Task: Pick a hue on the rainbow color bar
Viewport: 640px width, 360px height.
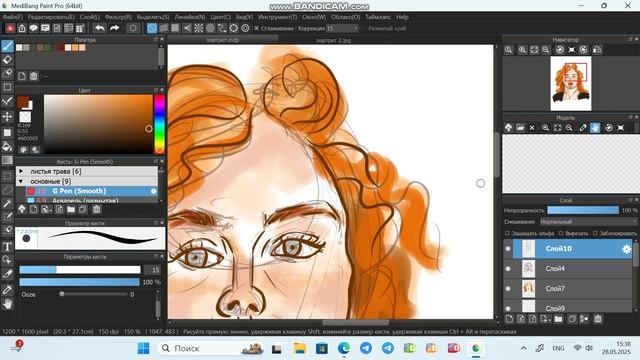Action: [159, 124]
